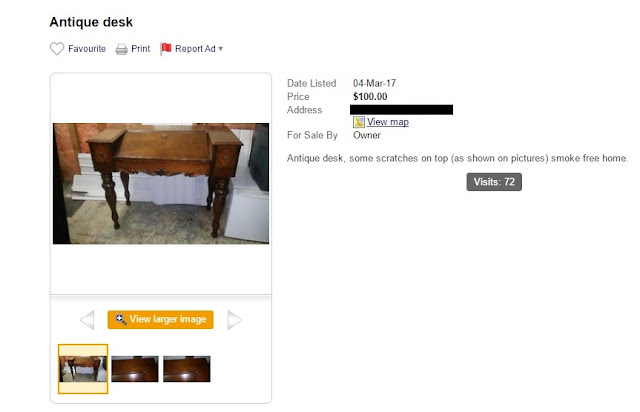Viewport: 640px width, 412px height.
Task: Click the Print link
Action: 141,49
